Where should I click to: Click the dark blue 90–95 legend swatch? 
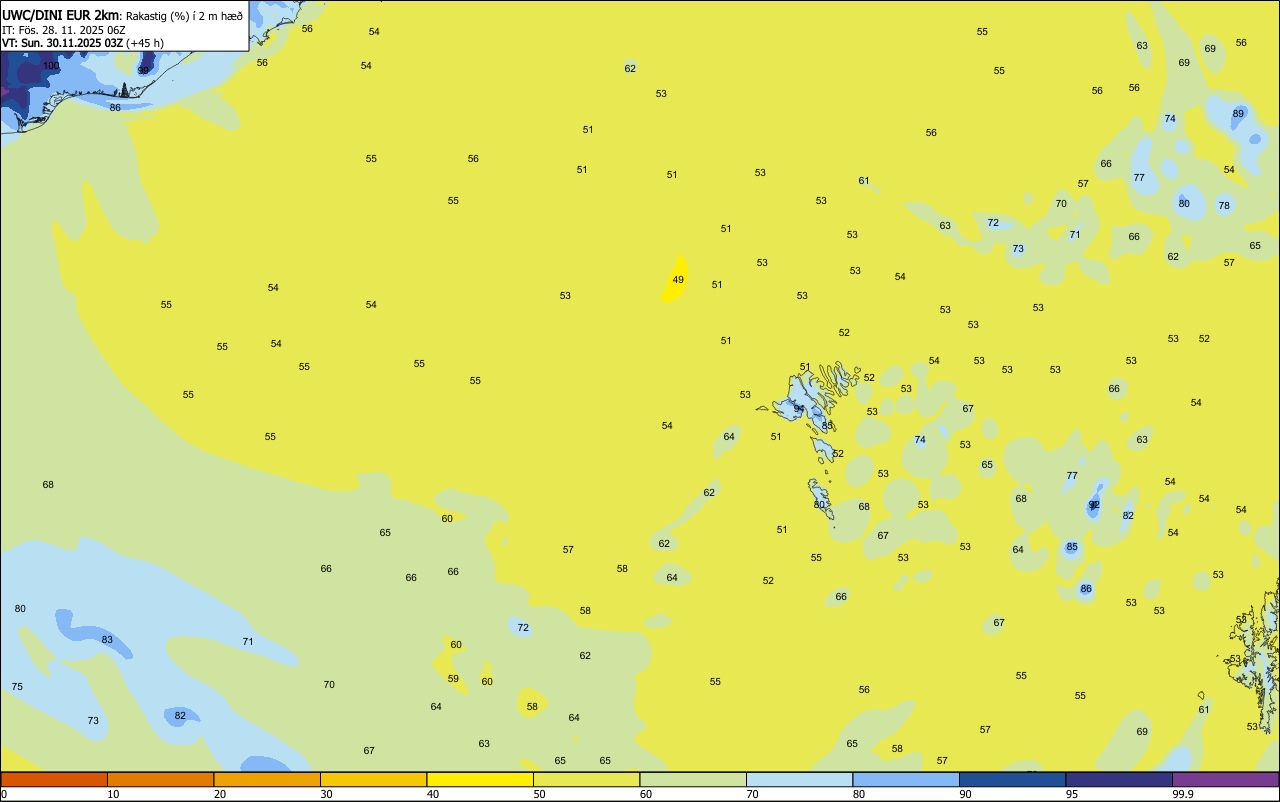pyautogui.click(x=1012, y=779)
